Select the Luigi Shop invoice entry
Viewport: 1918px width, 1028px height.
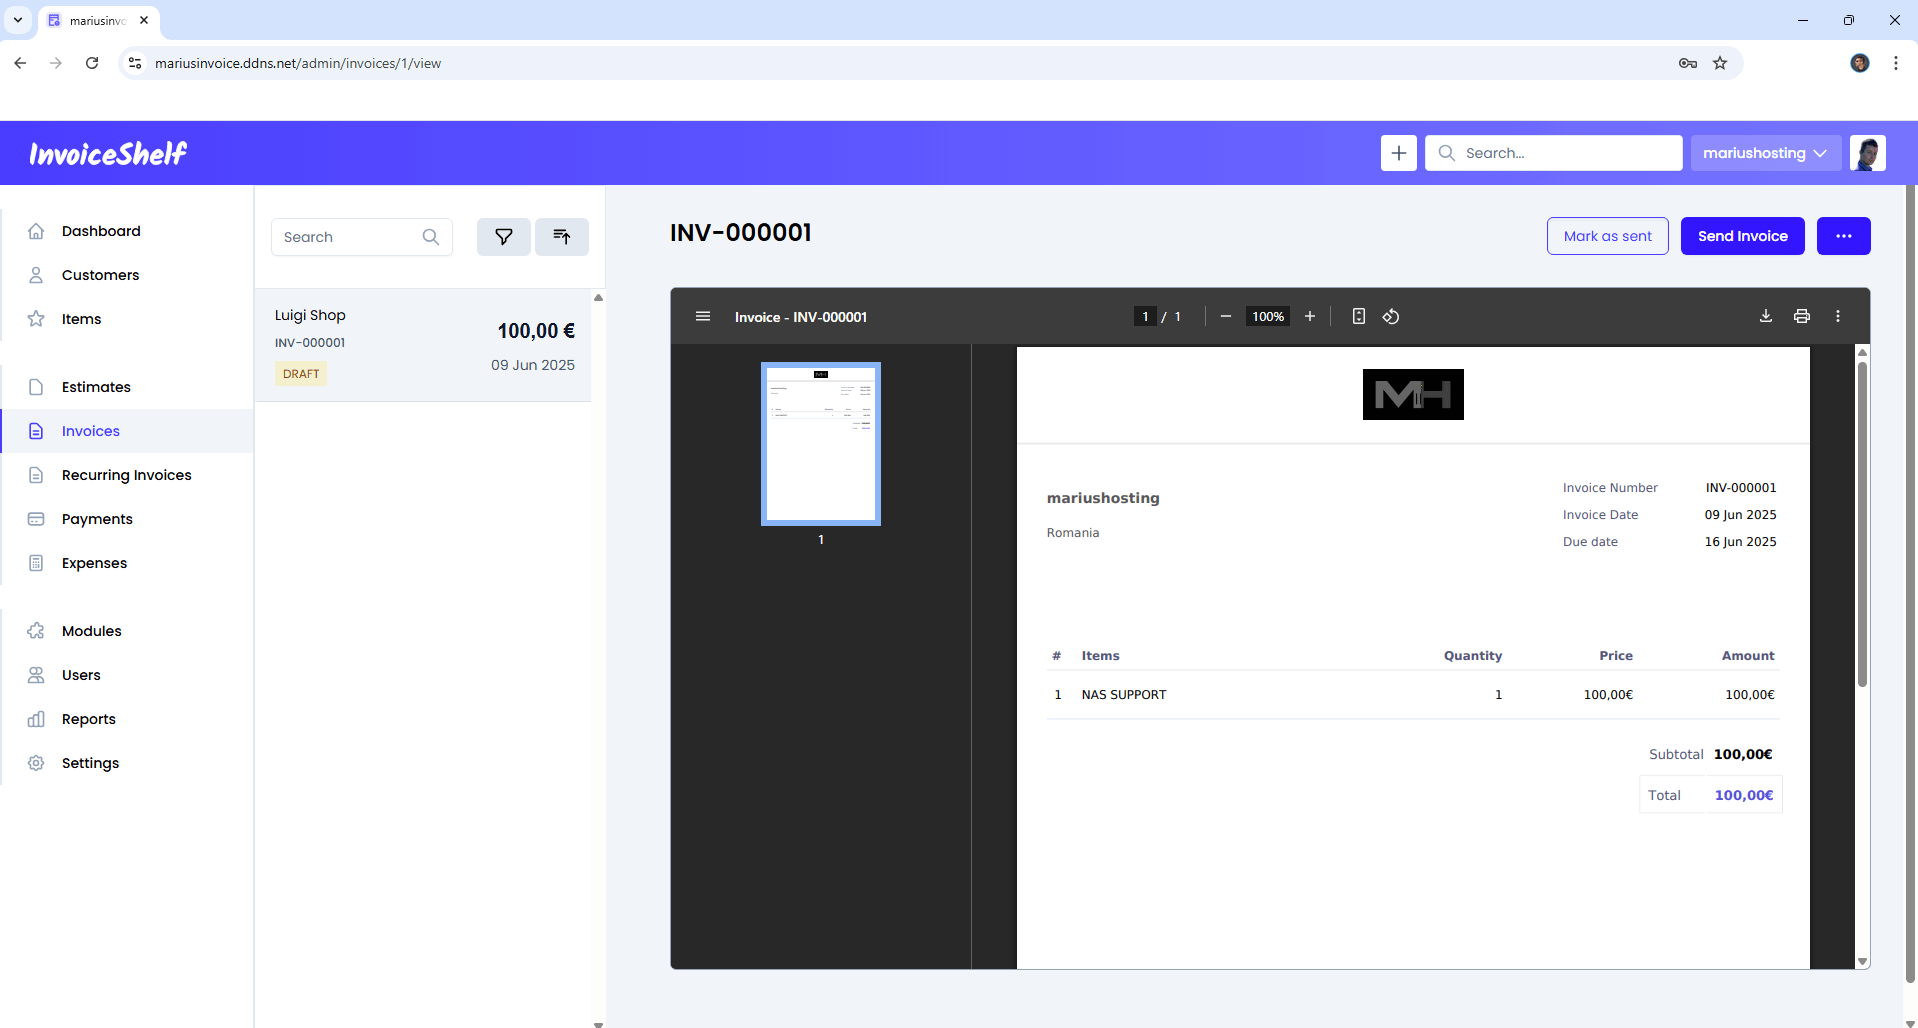423,345
